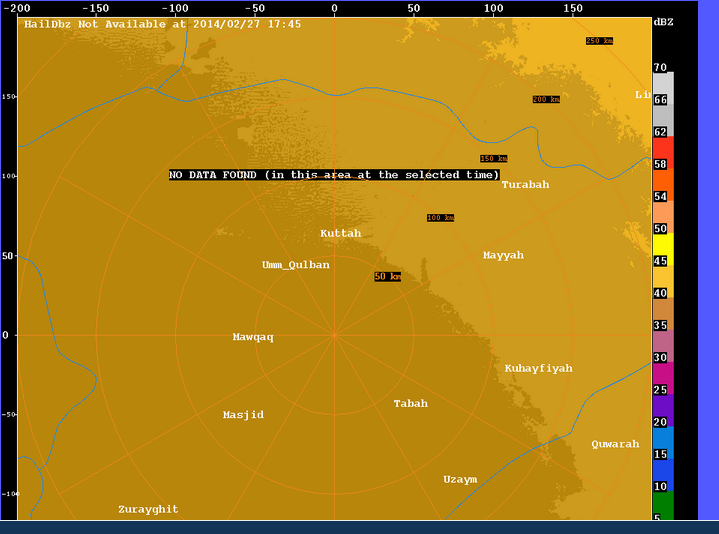Click the Mawqaq place label
Viewport: 719px width, 534px height.
[253, 337]
